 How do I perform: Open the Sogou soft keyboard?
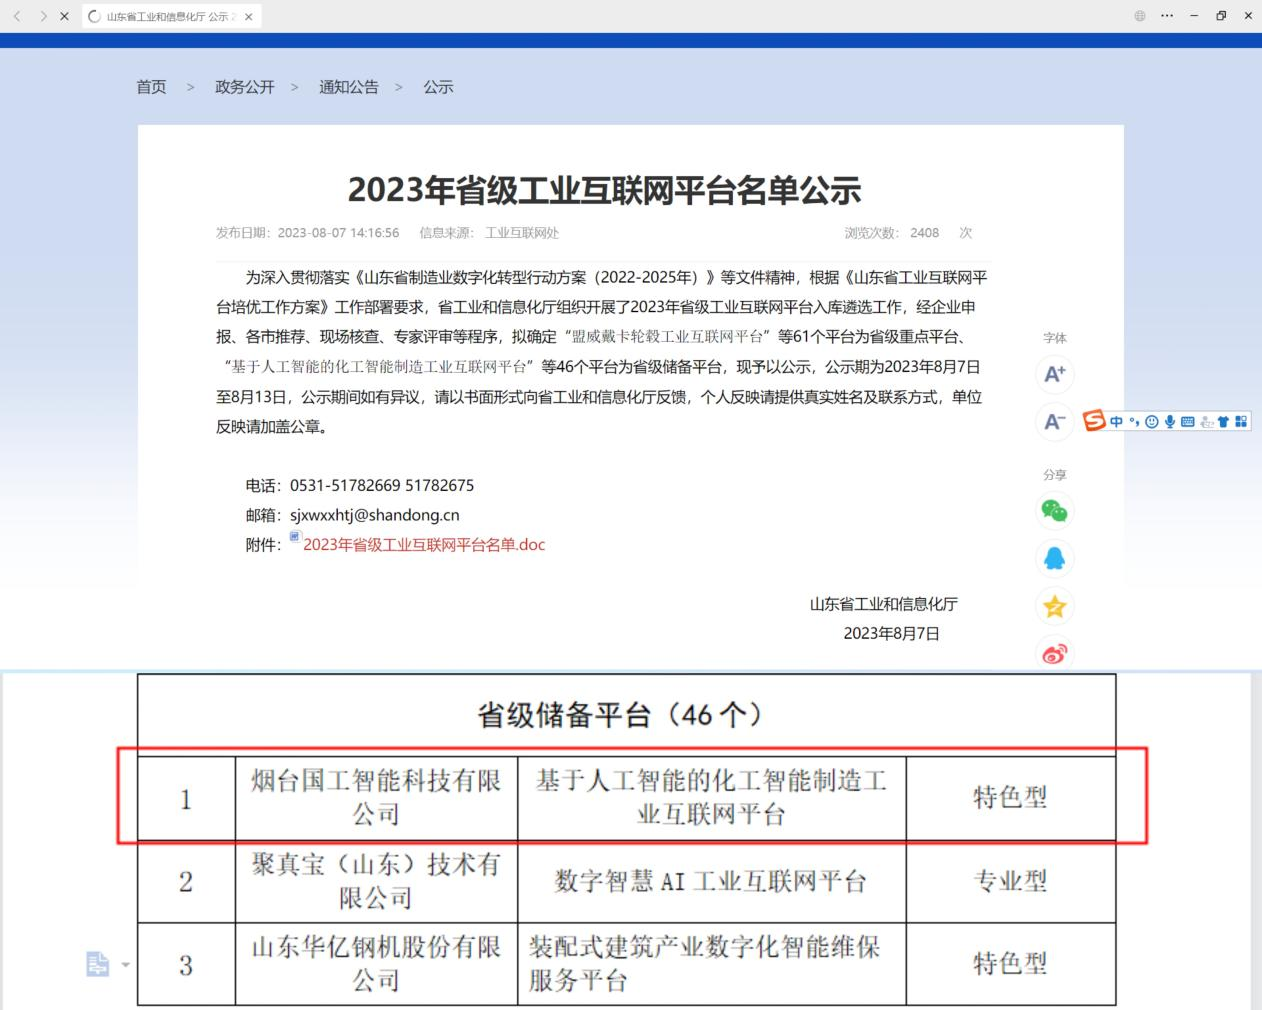coord(1187,422)
